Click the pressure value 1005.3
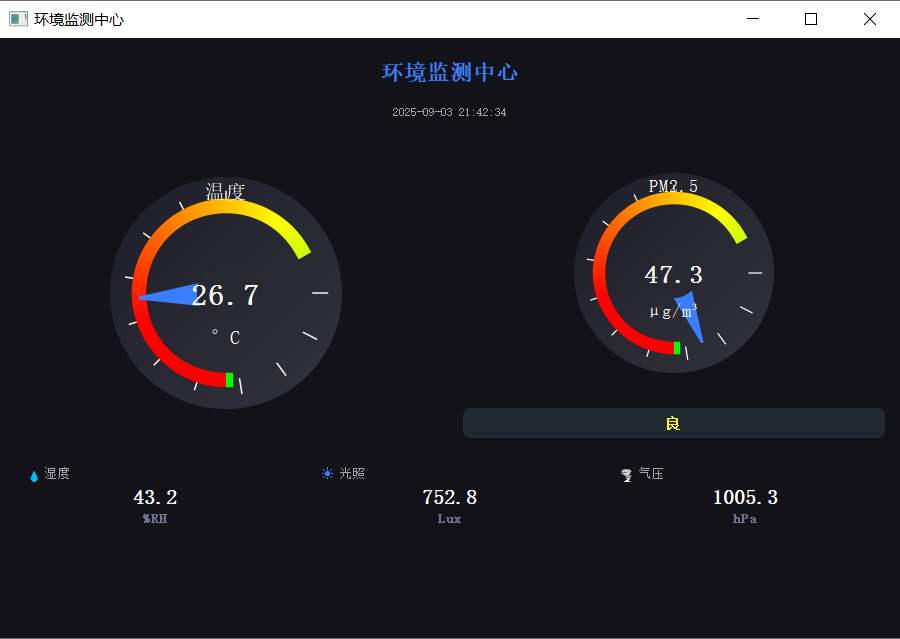Viewport: 900px width, 639px height. pos(745,497)
